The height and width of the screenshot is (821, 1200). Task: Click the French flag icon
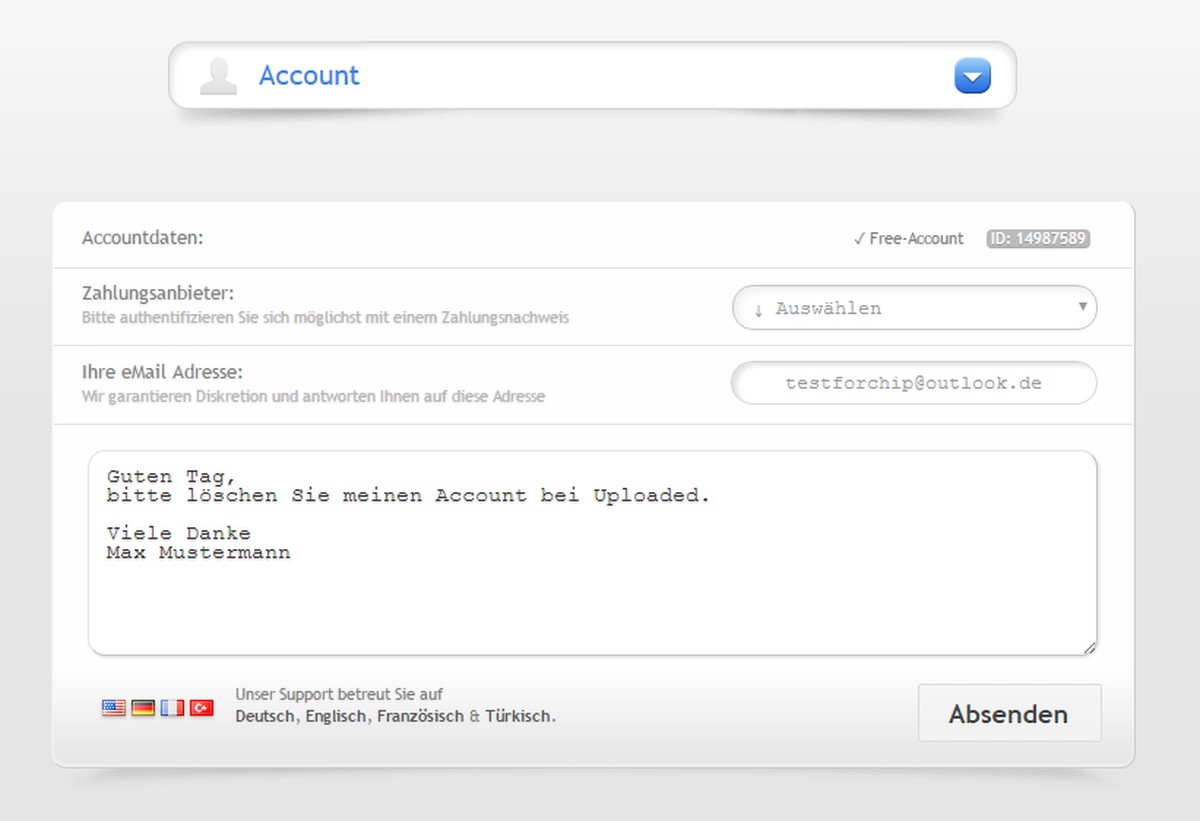coord(172,708)
